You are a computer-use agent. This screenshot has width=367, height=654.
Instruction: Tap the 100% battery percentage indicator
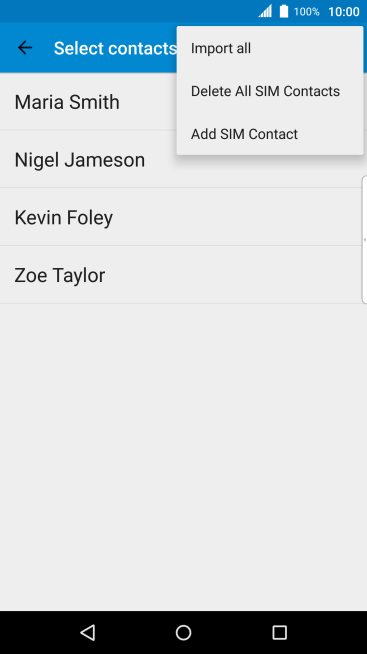pos(307,12)
